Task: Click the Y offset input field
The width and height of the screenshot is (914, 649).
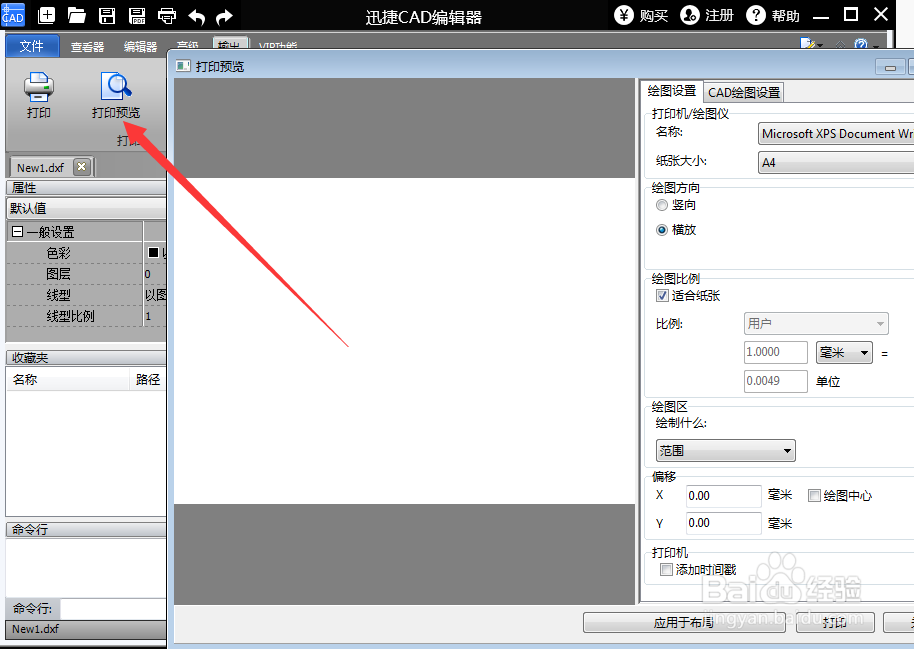Action: point(723,523)
